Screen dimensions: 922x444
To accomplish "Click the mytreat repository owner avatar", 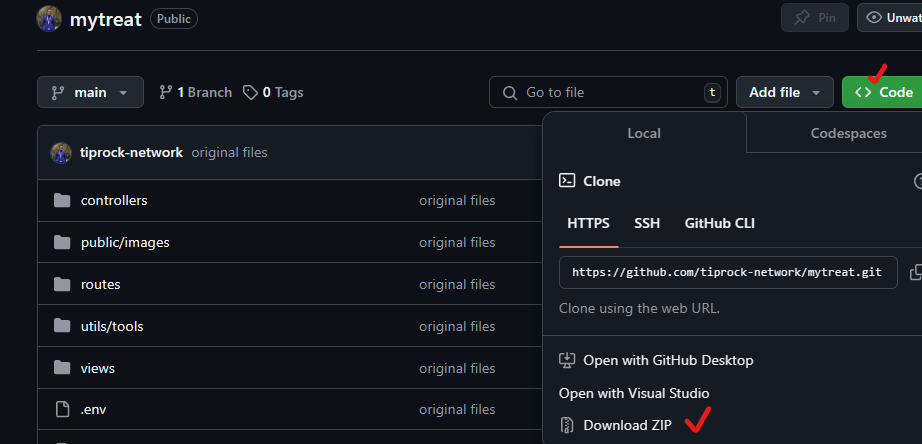I will tap(49, 19).
